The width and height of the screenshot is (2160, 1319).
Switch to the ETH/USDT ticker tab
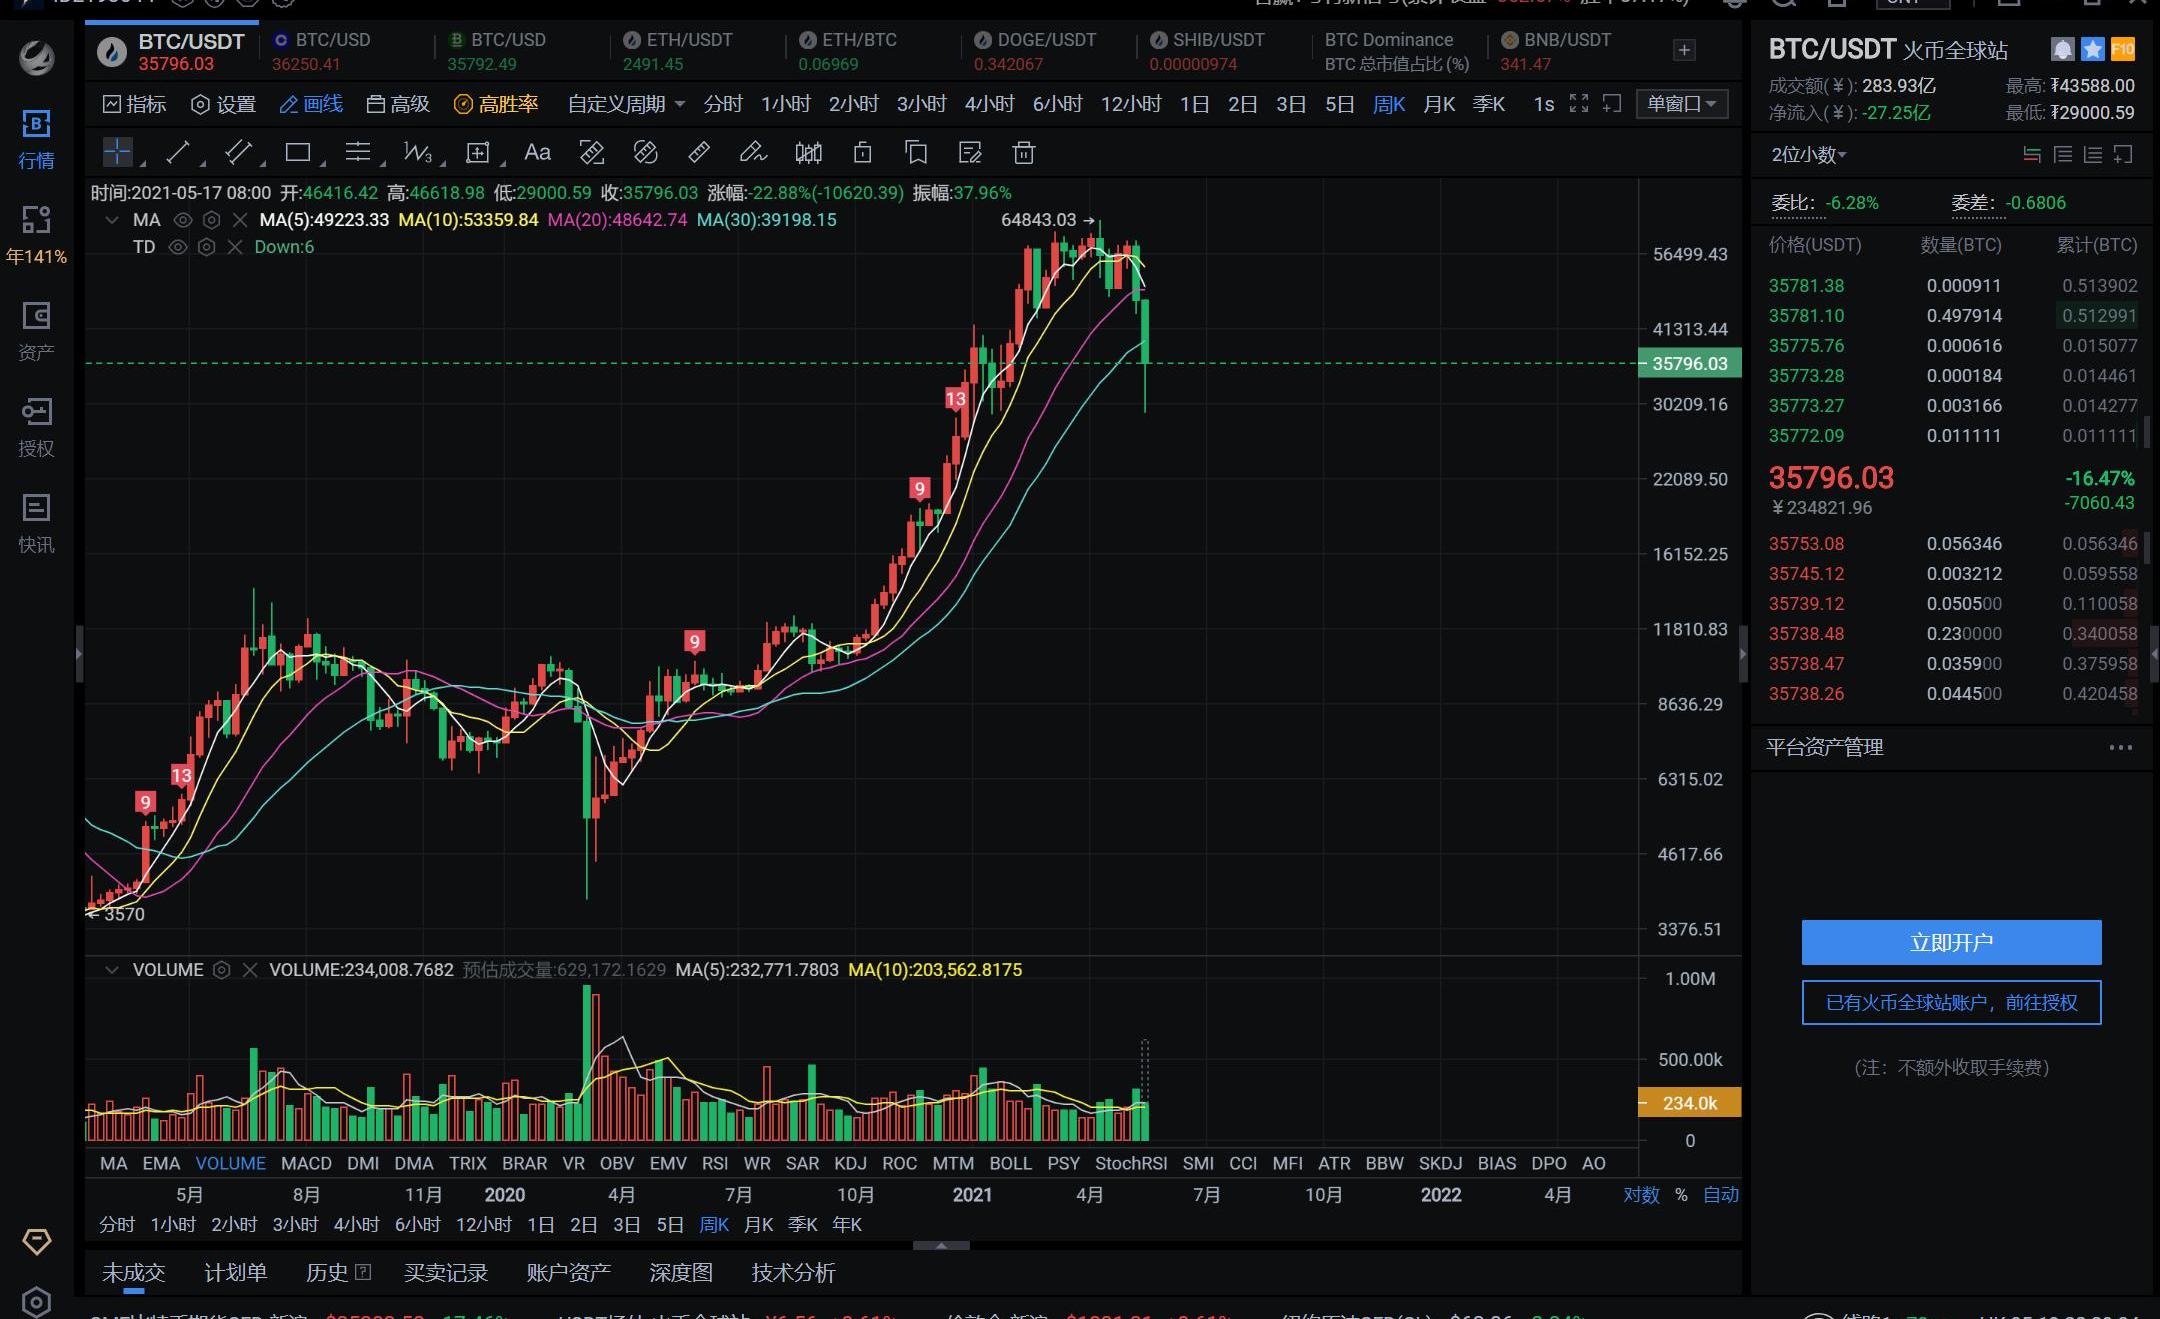click(x=679, y=51)
